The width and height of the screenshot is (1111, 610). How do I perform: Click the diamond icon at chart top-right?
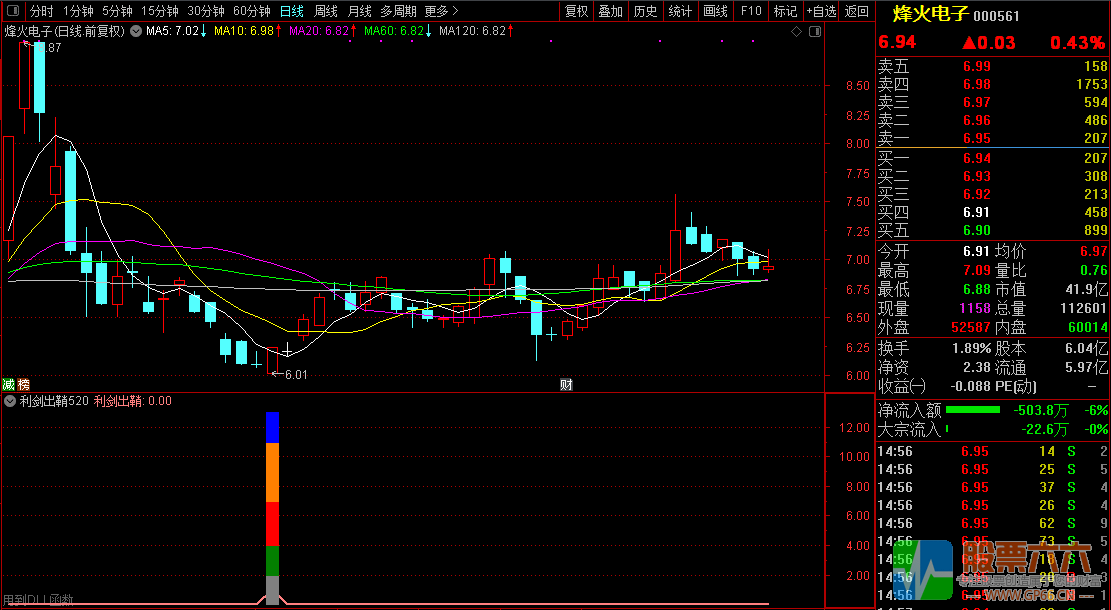797,32
